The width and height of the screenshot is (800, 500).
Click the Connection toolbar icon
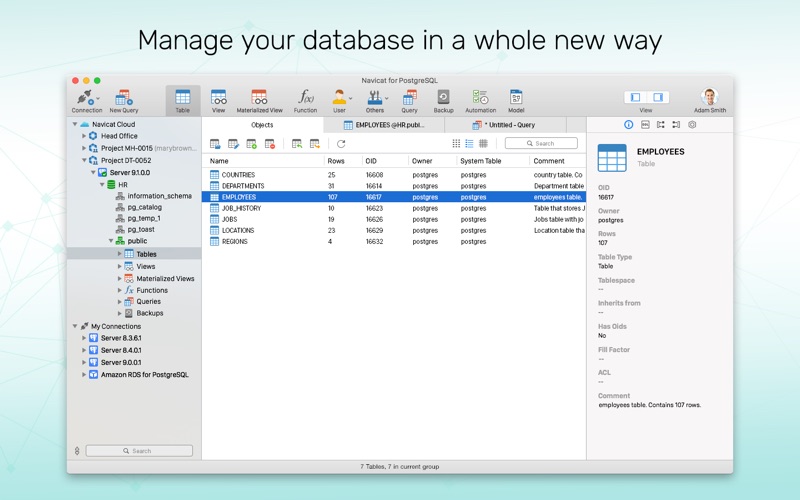pos(86,98)
